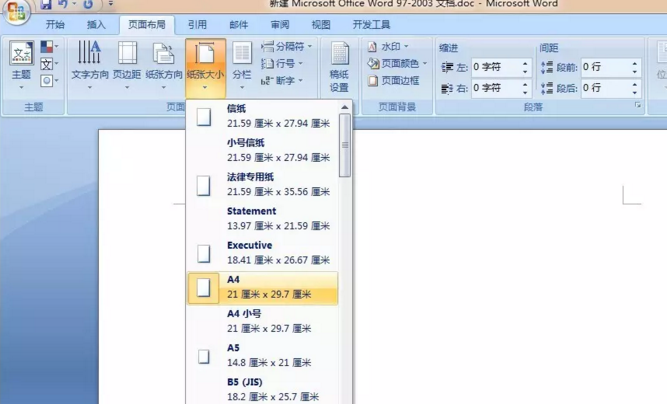Increase the left indent value
The height and width of the screenshot is (404, 672).
(525, 63)
